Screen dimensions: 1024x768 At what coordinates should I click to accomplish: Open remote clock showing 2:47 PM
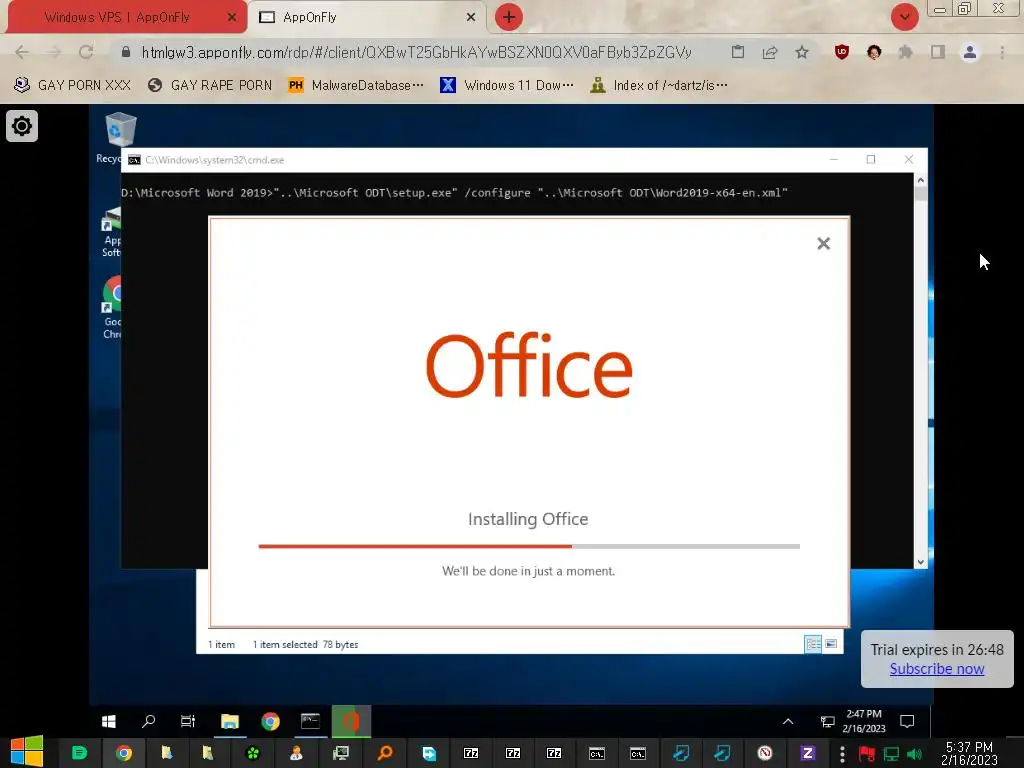coord(864,721)
